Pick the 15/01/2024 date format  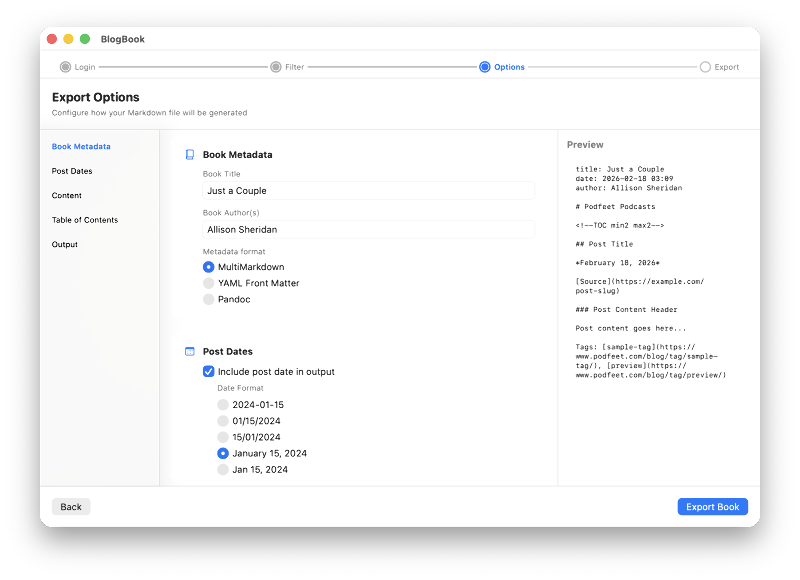pyautogui.click(x=223, y=437)
